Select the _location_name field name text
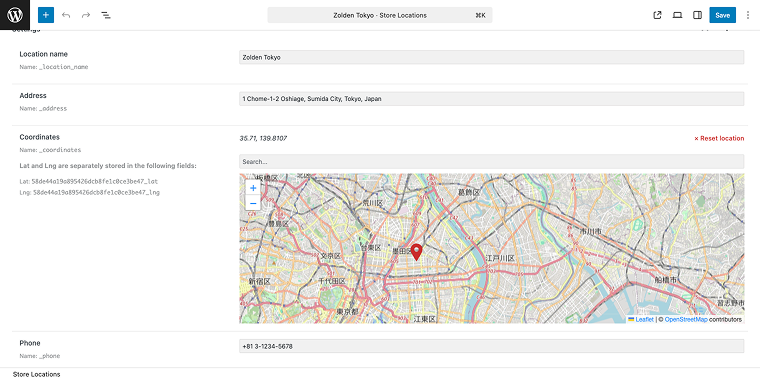 coord(63,67)
